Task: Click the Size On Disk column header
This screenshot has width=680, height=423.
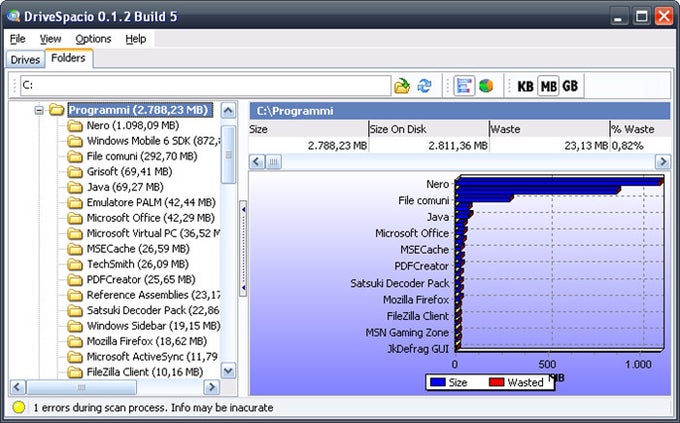Action: pyautogui.click(x=429, y=129)
